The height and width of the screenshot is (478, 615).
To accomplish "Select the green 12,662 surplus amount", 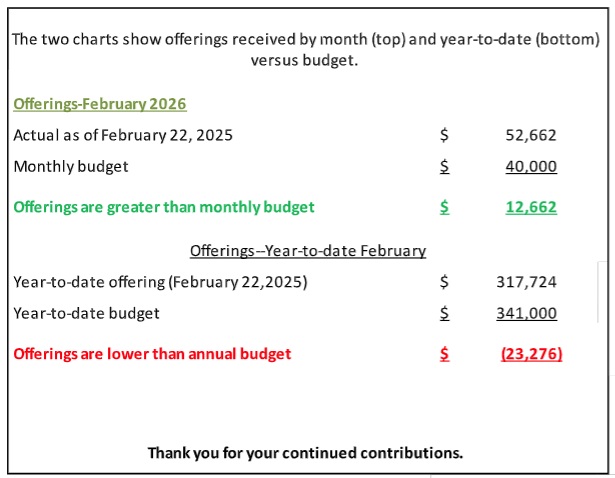I will 531,207.
